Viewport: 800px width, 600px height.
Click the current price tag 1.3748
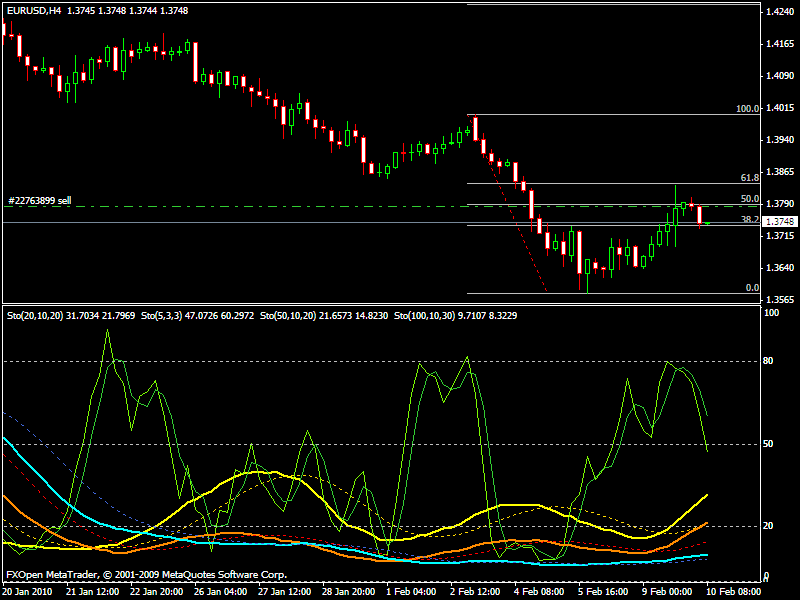point(779,221)
